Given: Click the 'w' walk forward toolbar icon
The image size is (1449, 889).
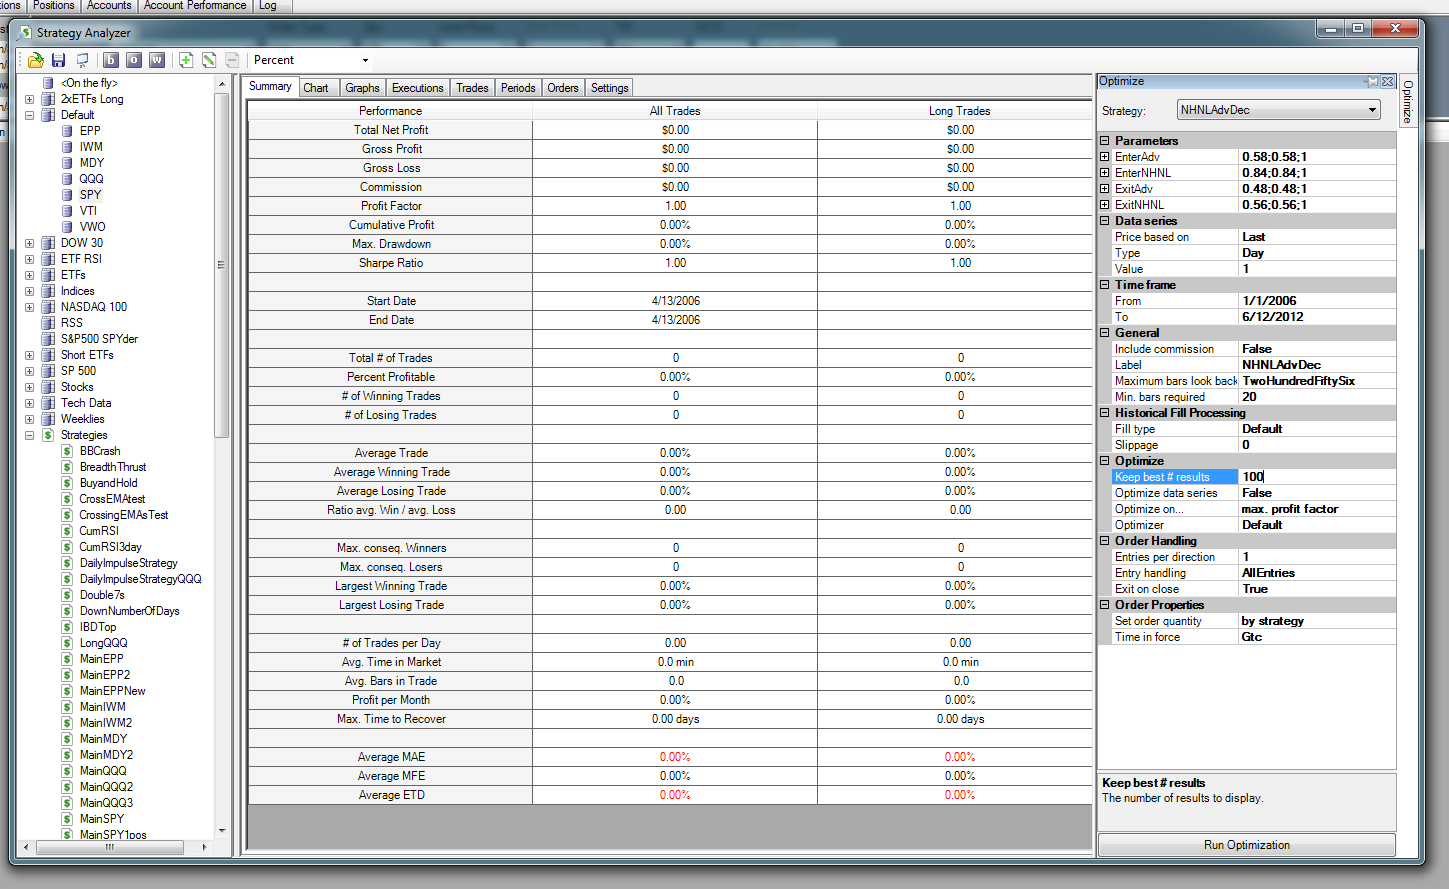Looking at the screenshot, I should [157, 60].
